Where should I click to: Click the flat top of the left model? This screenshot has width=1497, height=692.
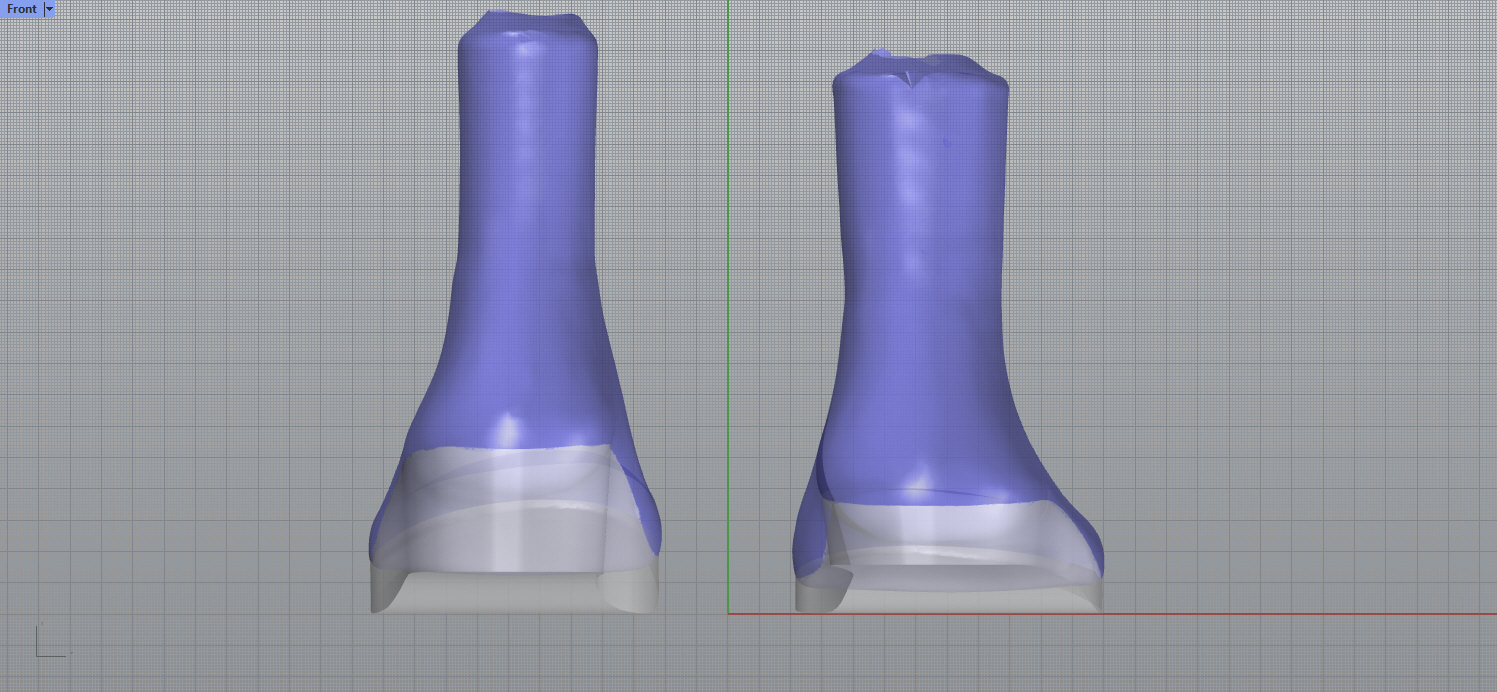click(x=527, y=25)
